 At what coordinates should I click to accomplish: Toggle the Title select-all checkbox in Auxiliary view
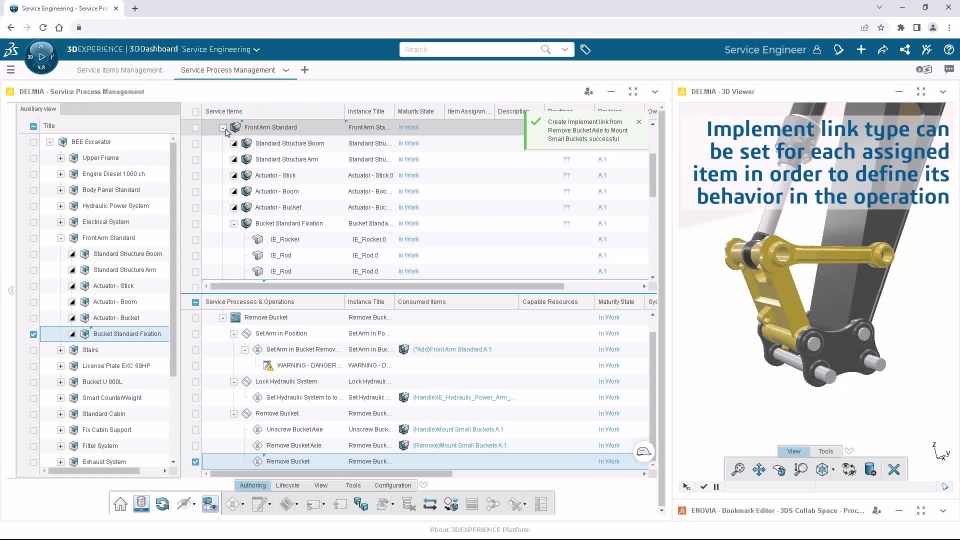pyautogui.click(x=33, y=126)
